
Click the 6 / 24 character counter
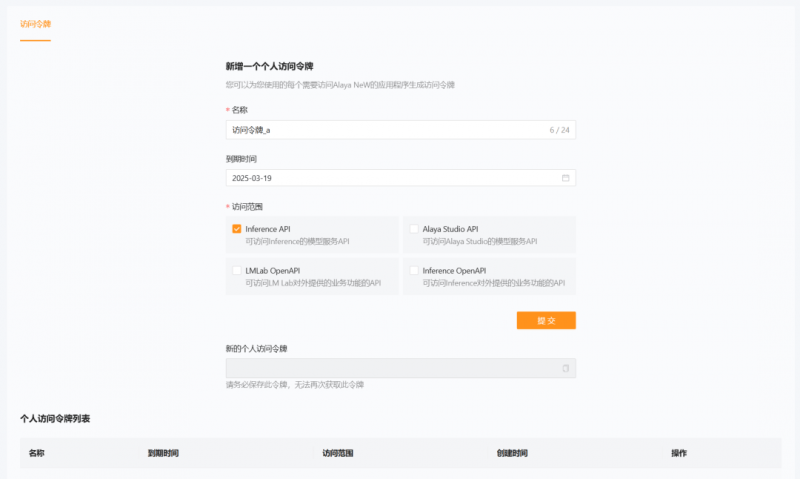pyautogui.click(x=559, y=130)
